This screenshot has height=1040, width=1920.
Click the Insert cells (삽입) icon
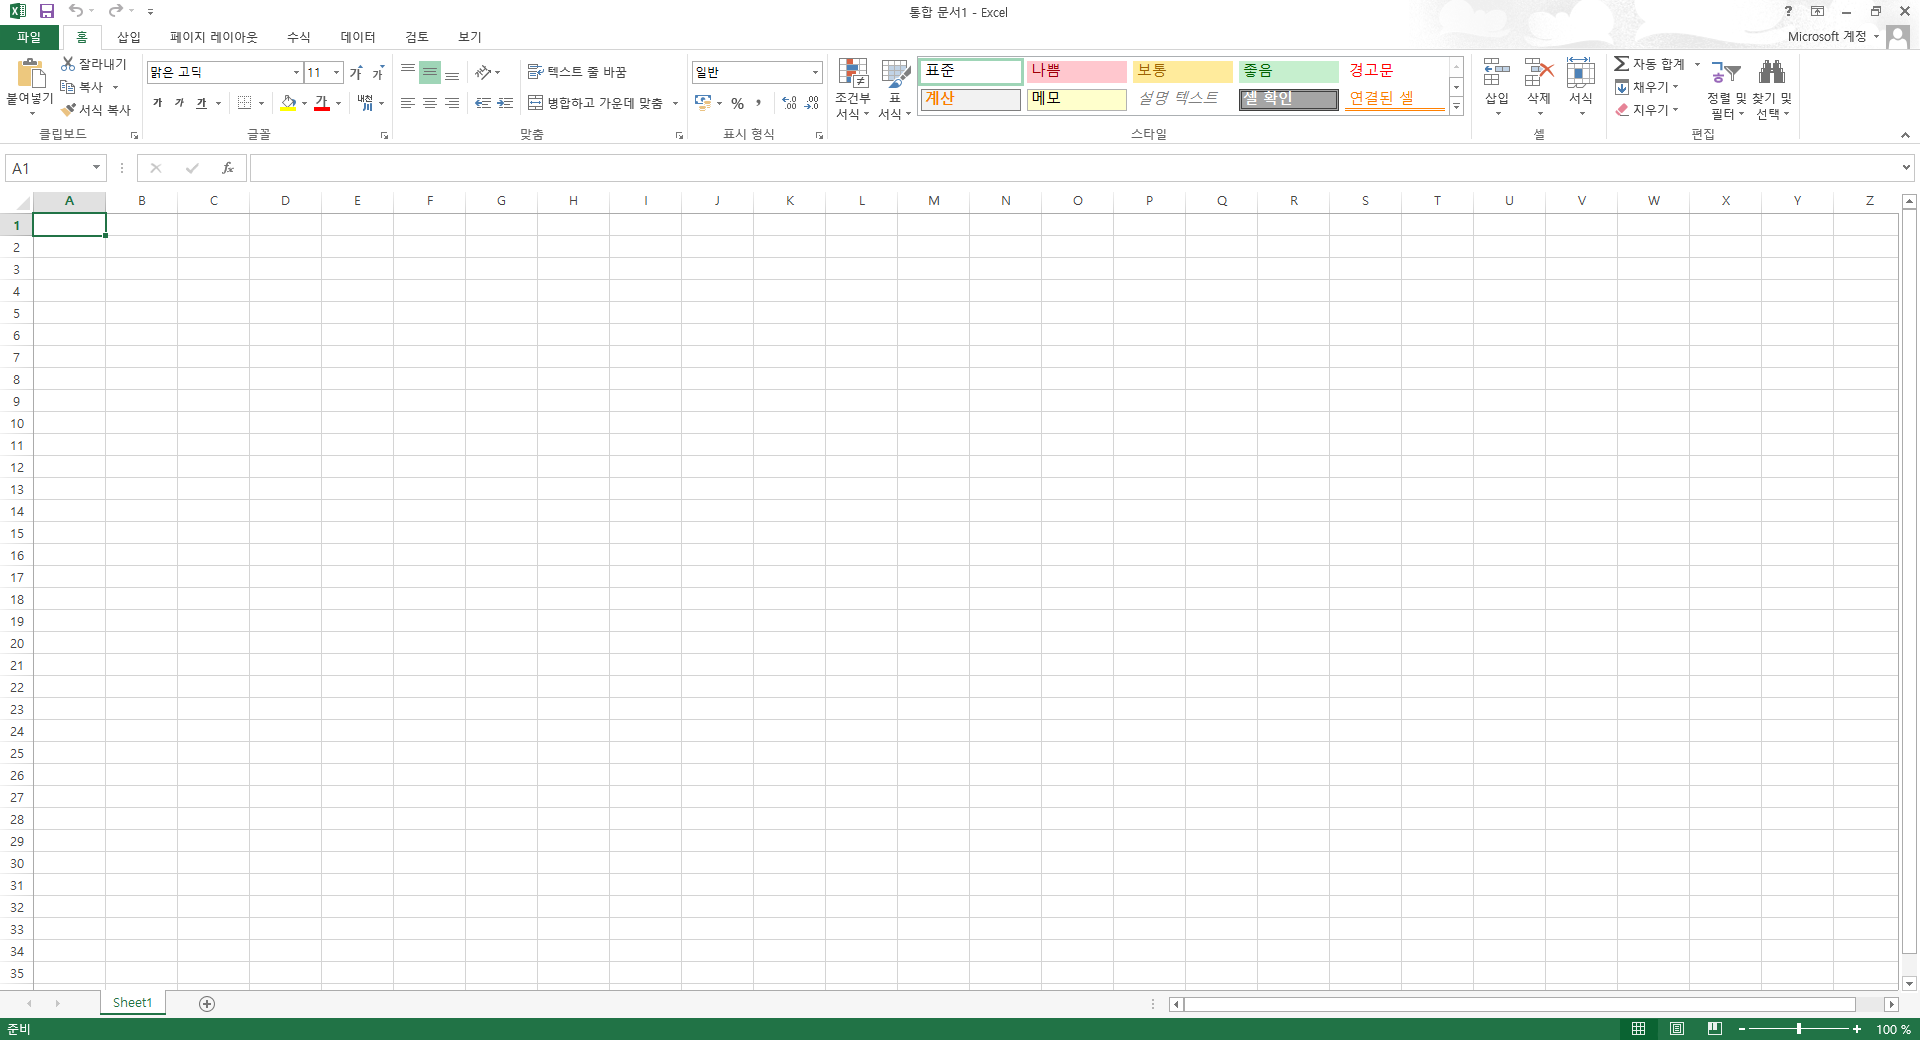[x=1497, y=73]
